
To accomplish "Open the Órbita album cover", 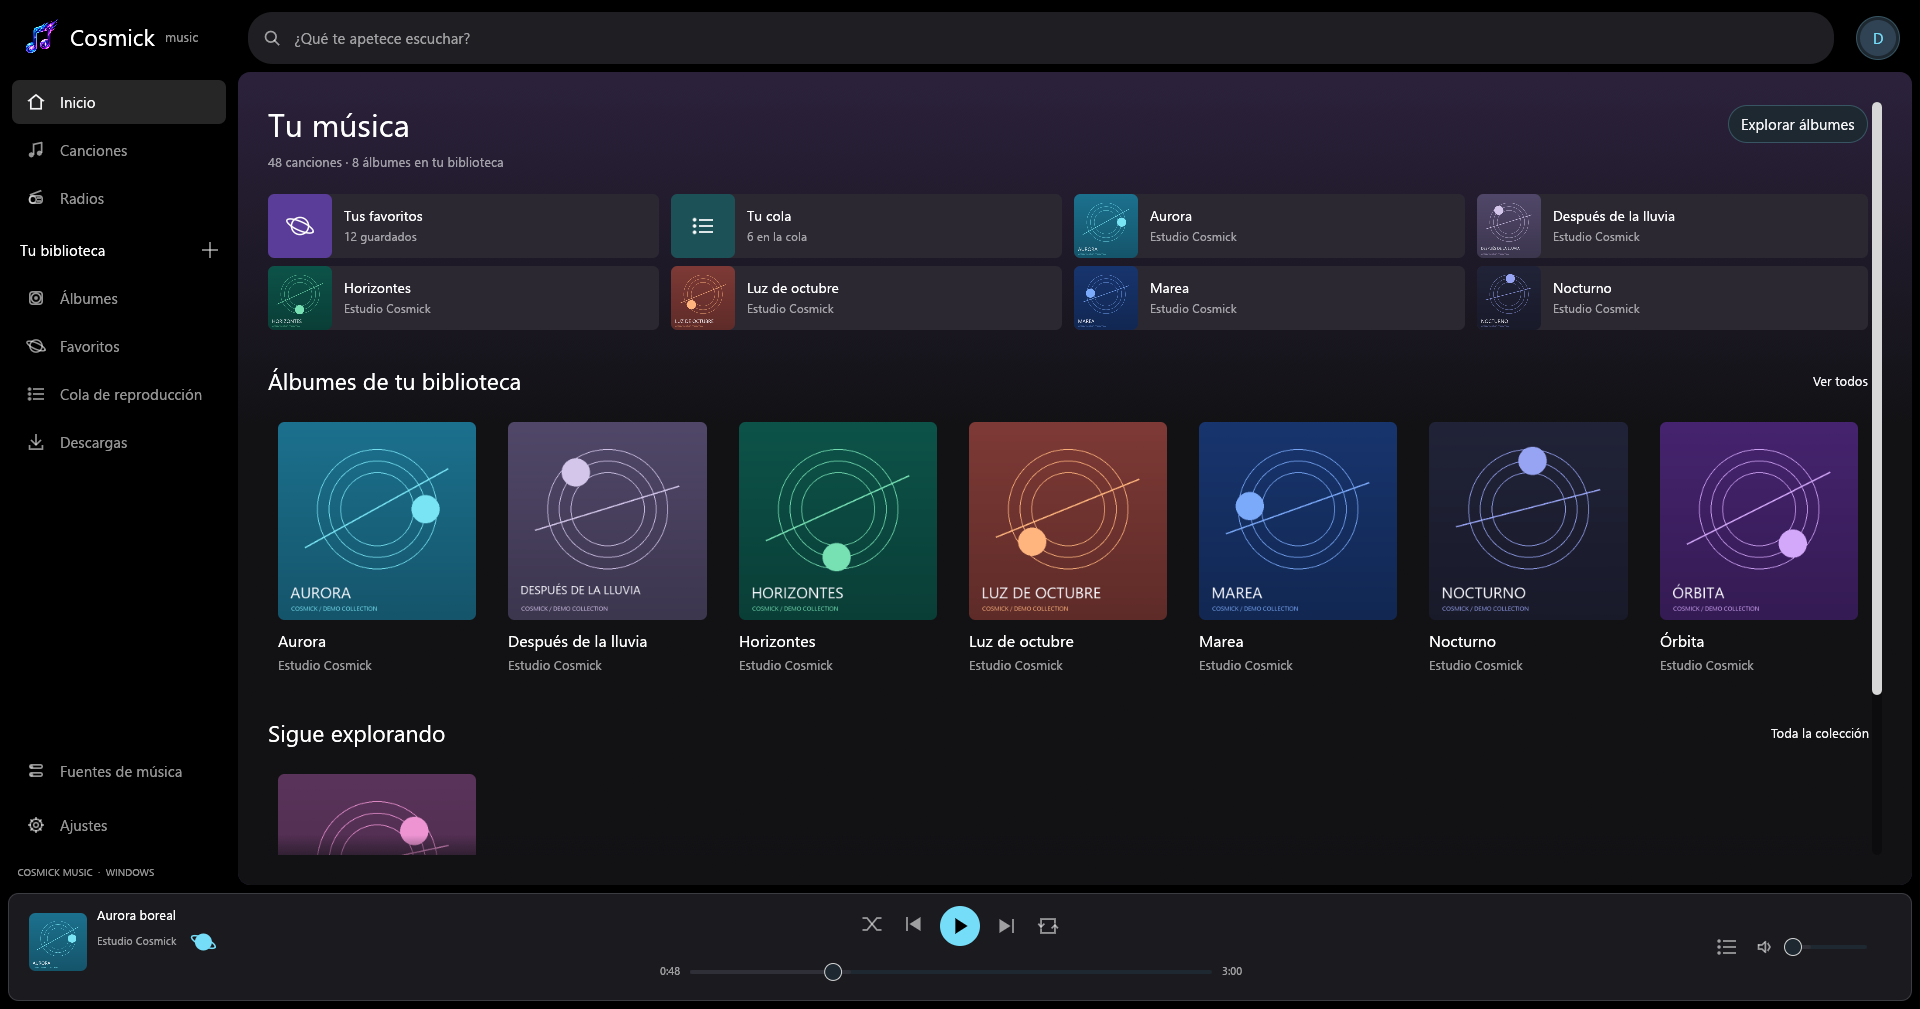I will pyautogui.click(x=1759, y=521).
